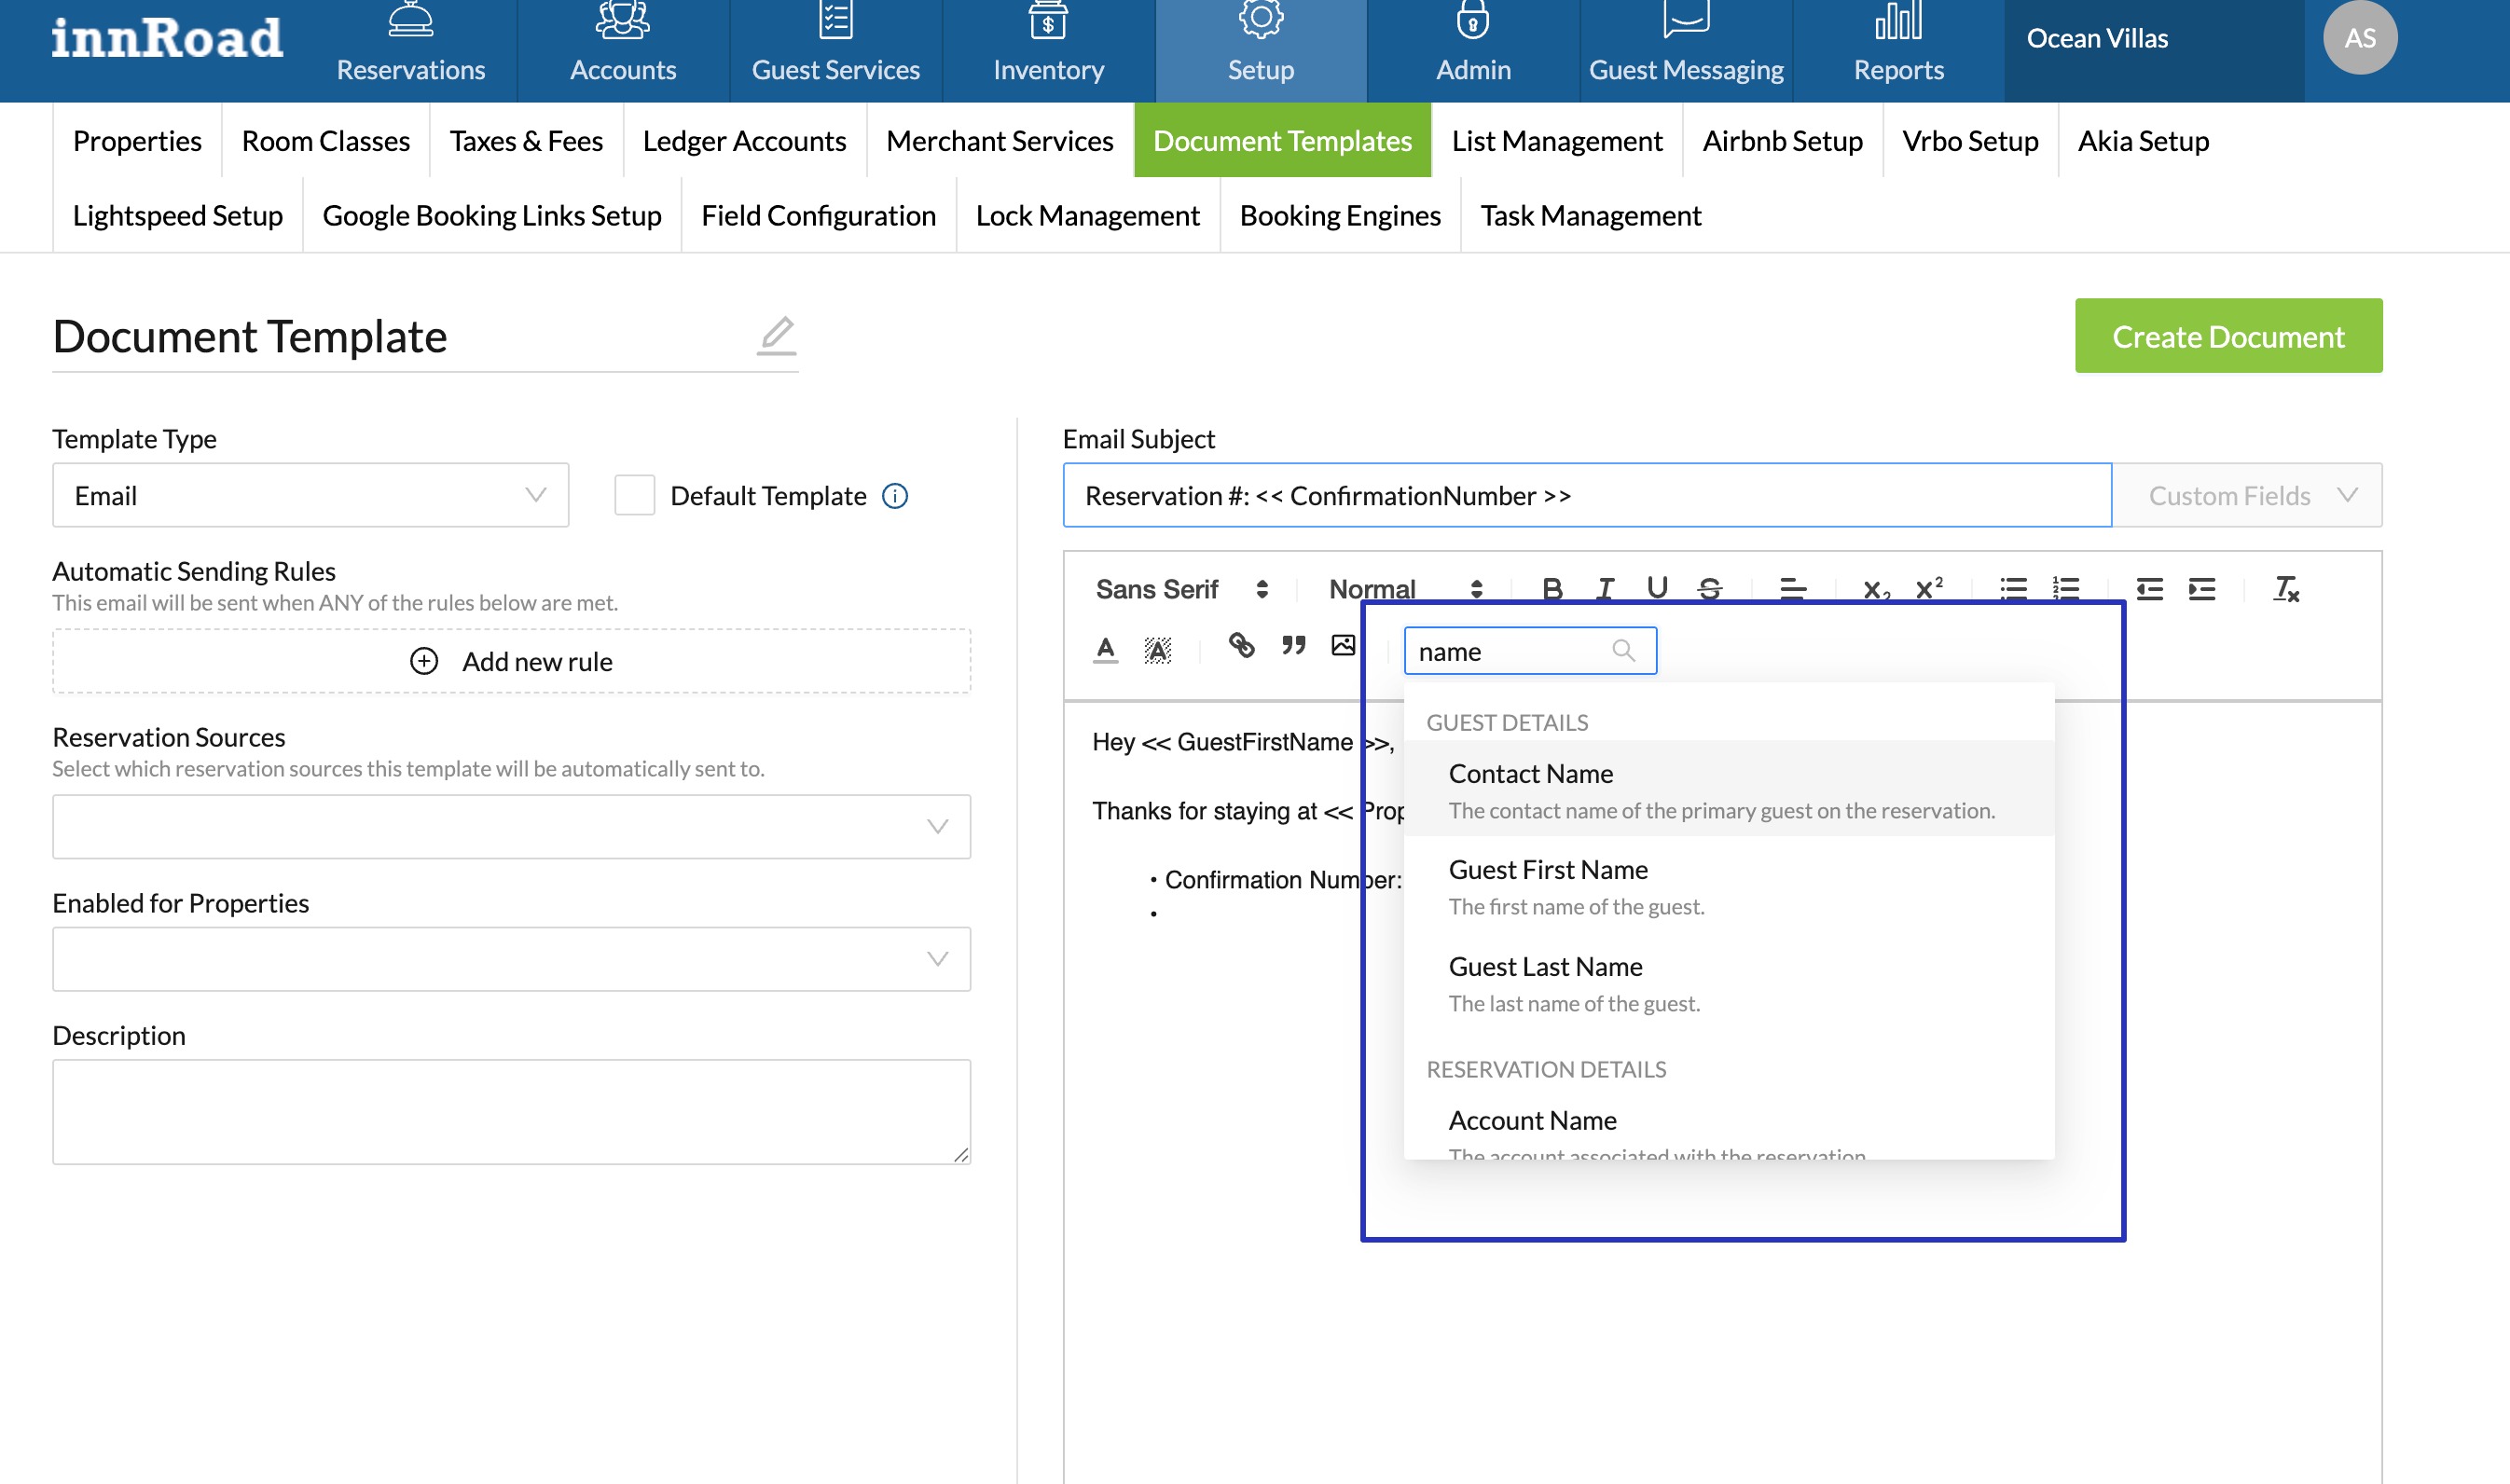The width and height of the screenshot is (2510, 1484).
Task: Click the Create Document button
Action: click(x=2228, y=336)
